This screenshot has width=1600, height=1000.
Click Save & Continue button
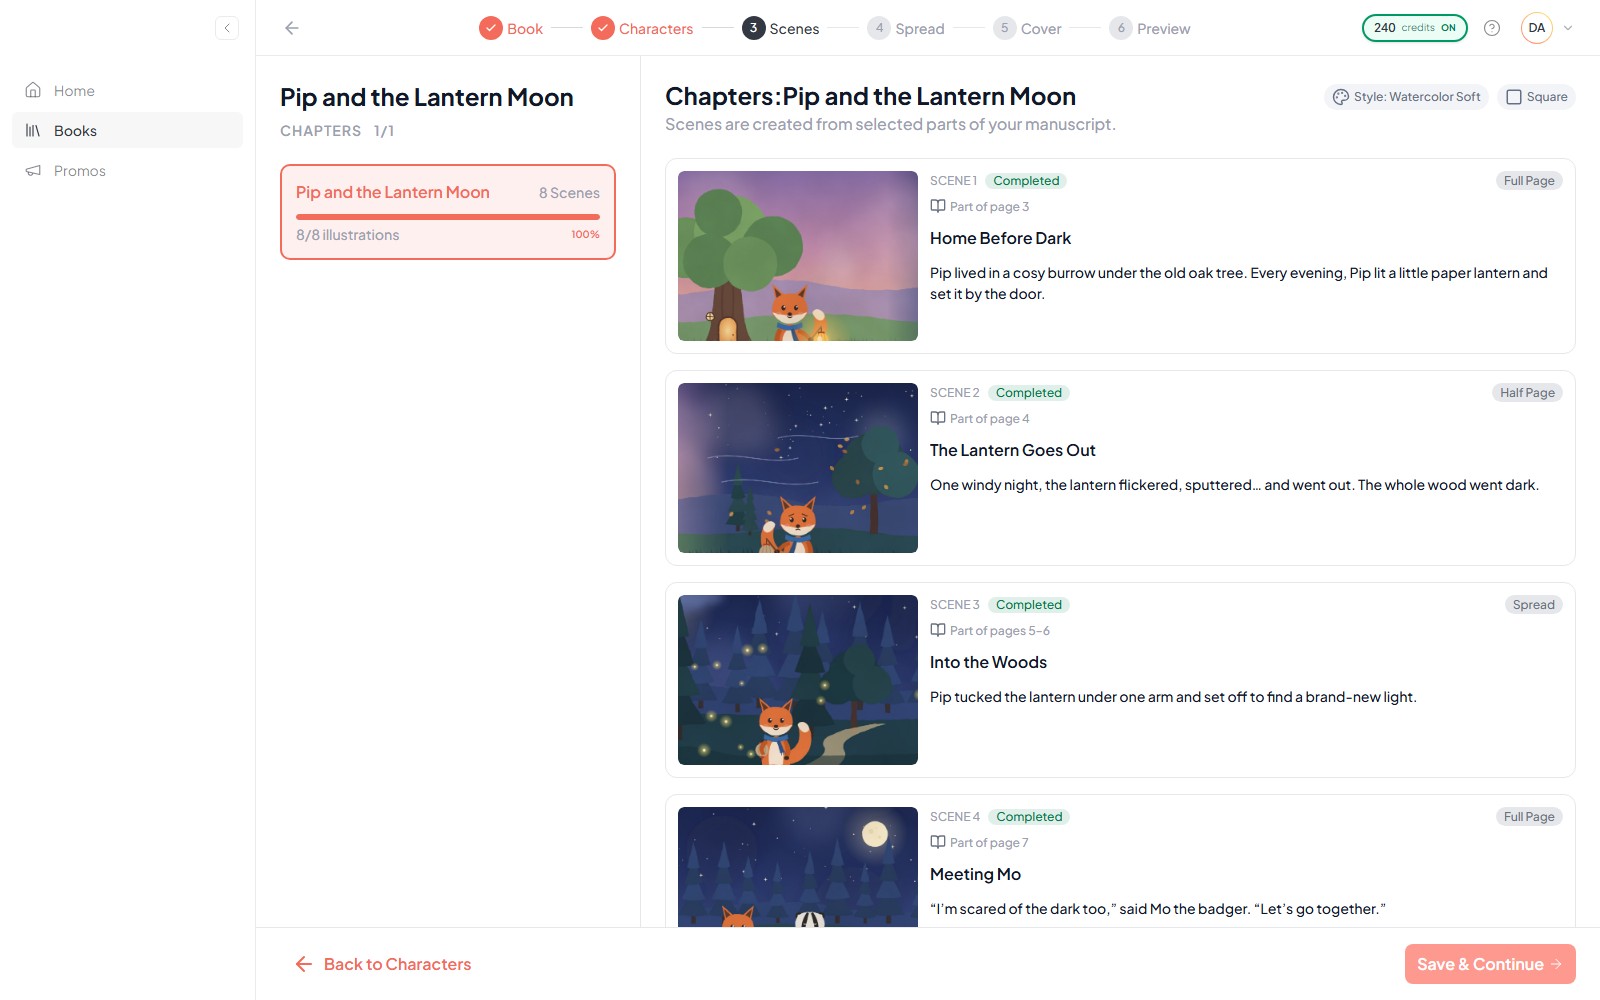pos(1490,964)
